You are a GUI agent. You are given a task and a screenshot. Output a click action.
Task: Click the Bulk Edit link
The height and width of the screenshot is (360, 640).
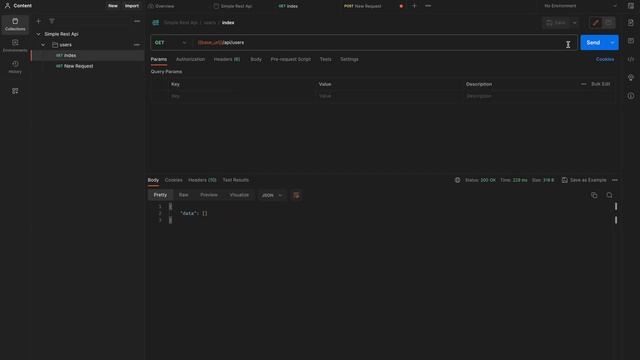[x=600, y=84]
